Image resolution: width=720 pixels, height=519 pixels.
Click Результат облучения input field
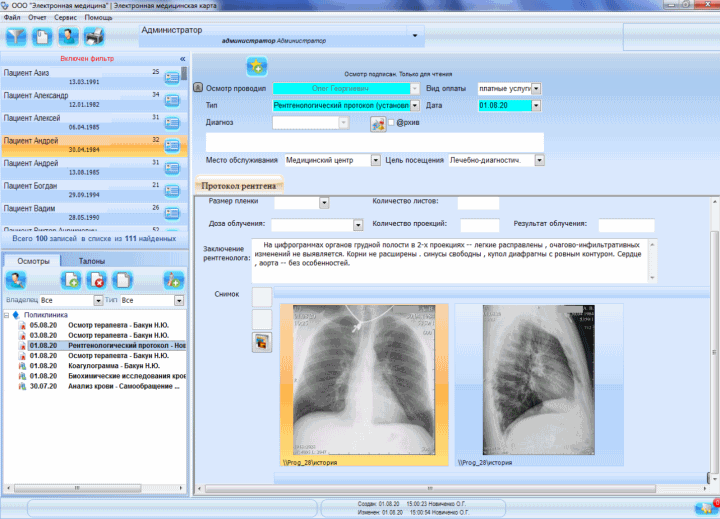[x=626, y=225]
